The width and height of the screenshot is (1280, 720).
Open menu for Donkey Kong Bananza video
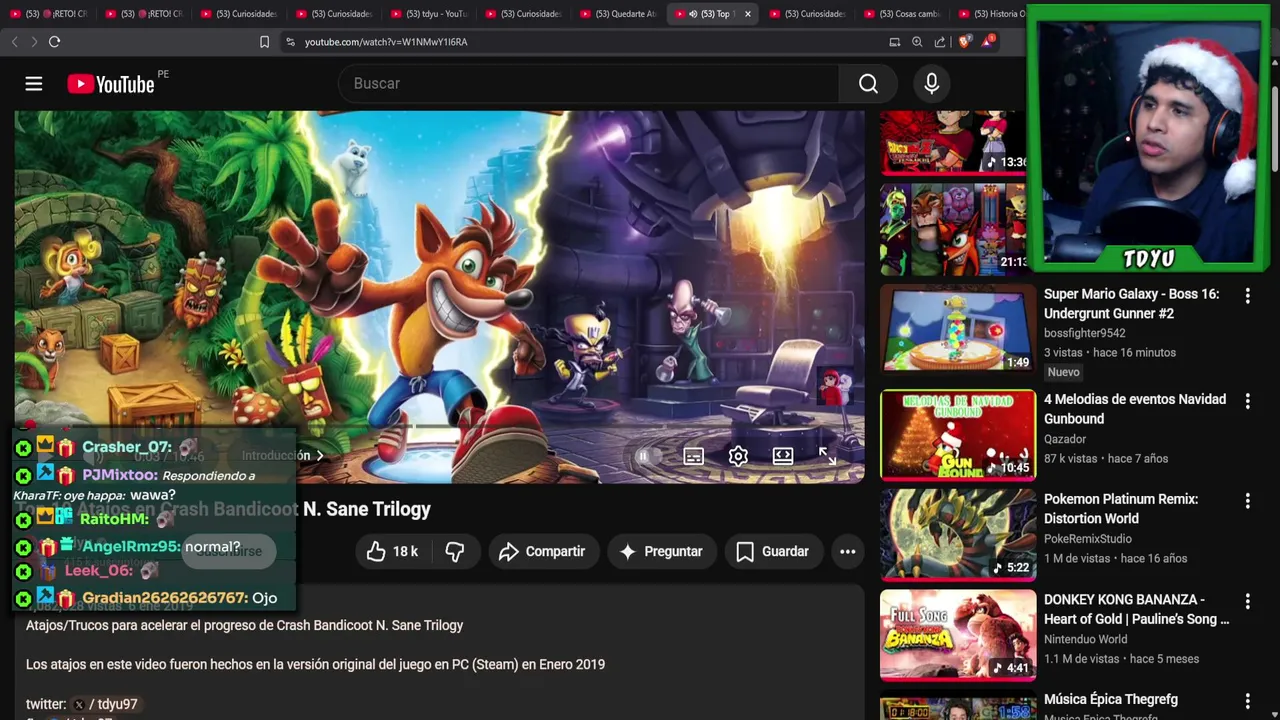click(x=1247, y=601)
